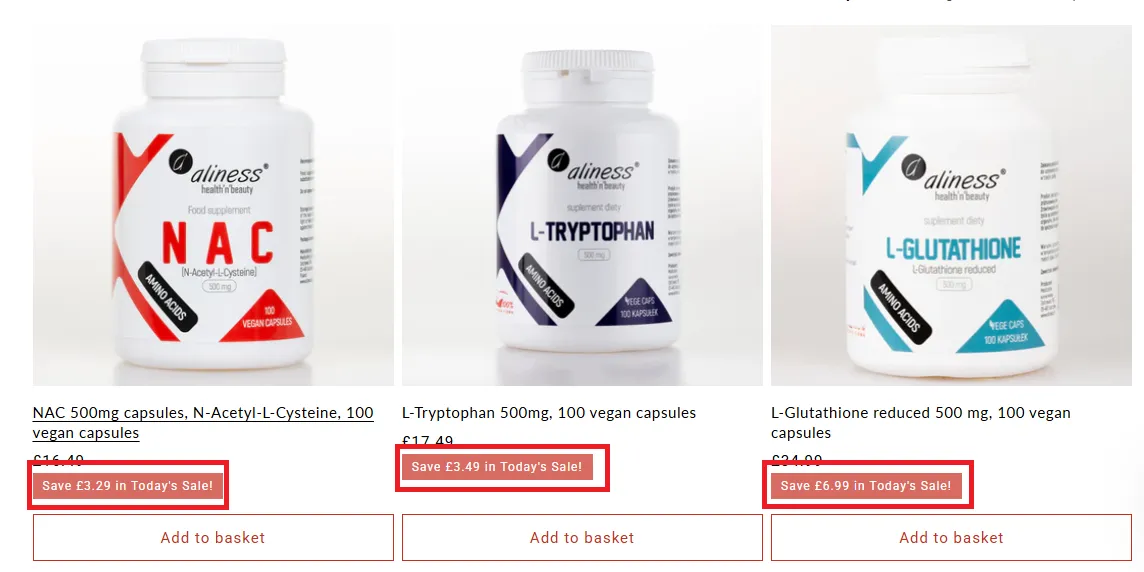Screen dimensions: 1144x572
Task: Open the L-Tryptophan 500mg product title link
Action: pos(549,413)
